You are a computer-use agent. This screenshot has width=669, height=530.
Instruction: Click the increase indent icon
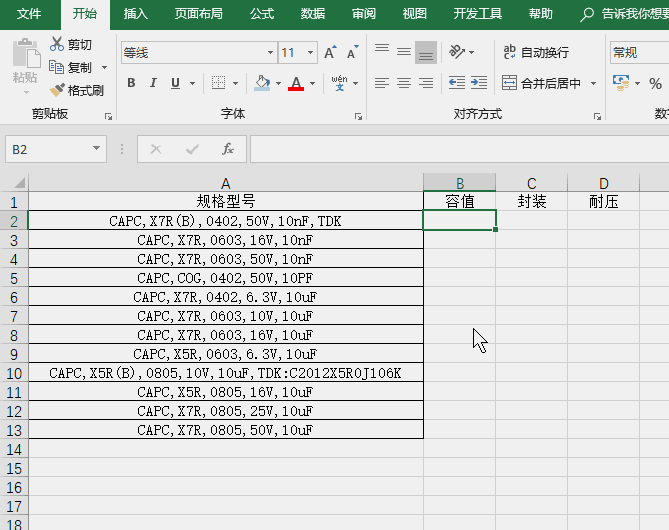point(479,83)
